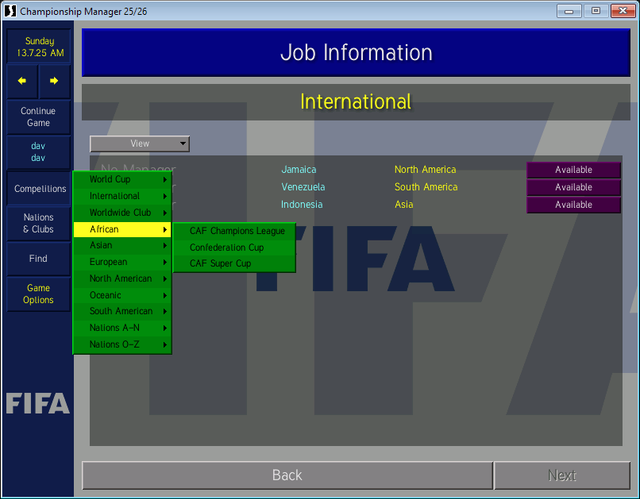Expand the International submenu
This screenshot has height=499, width=640.
pyautogui.click(x=122, y=196)
